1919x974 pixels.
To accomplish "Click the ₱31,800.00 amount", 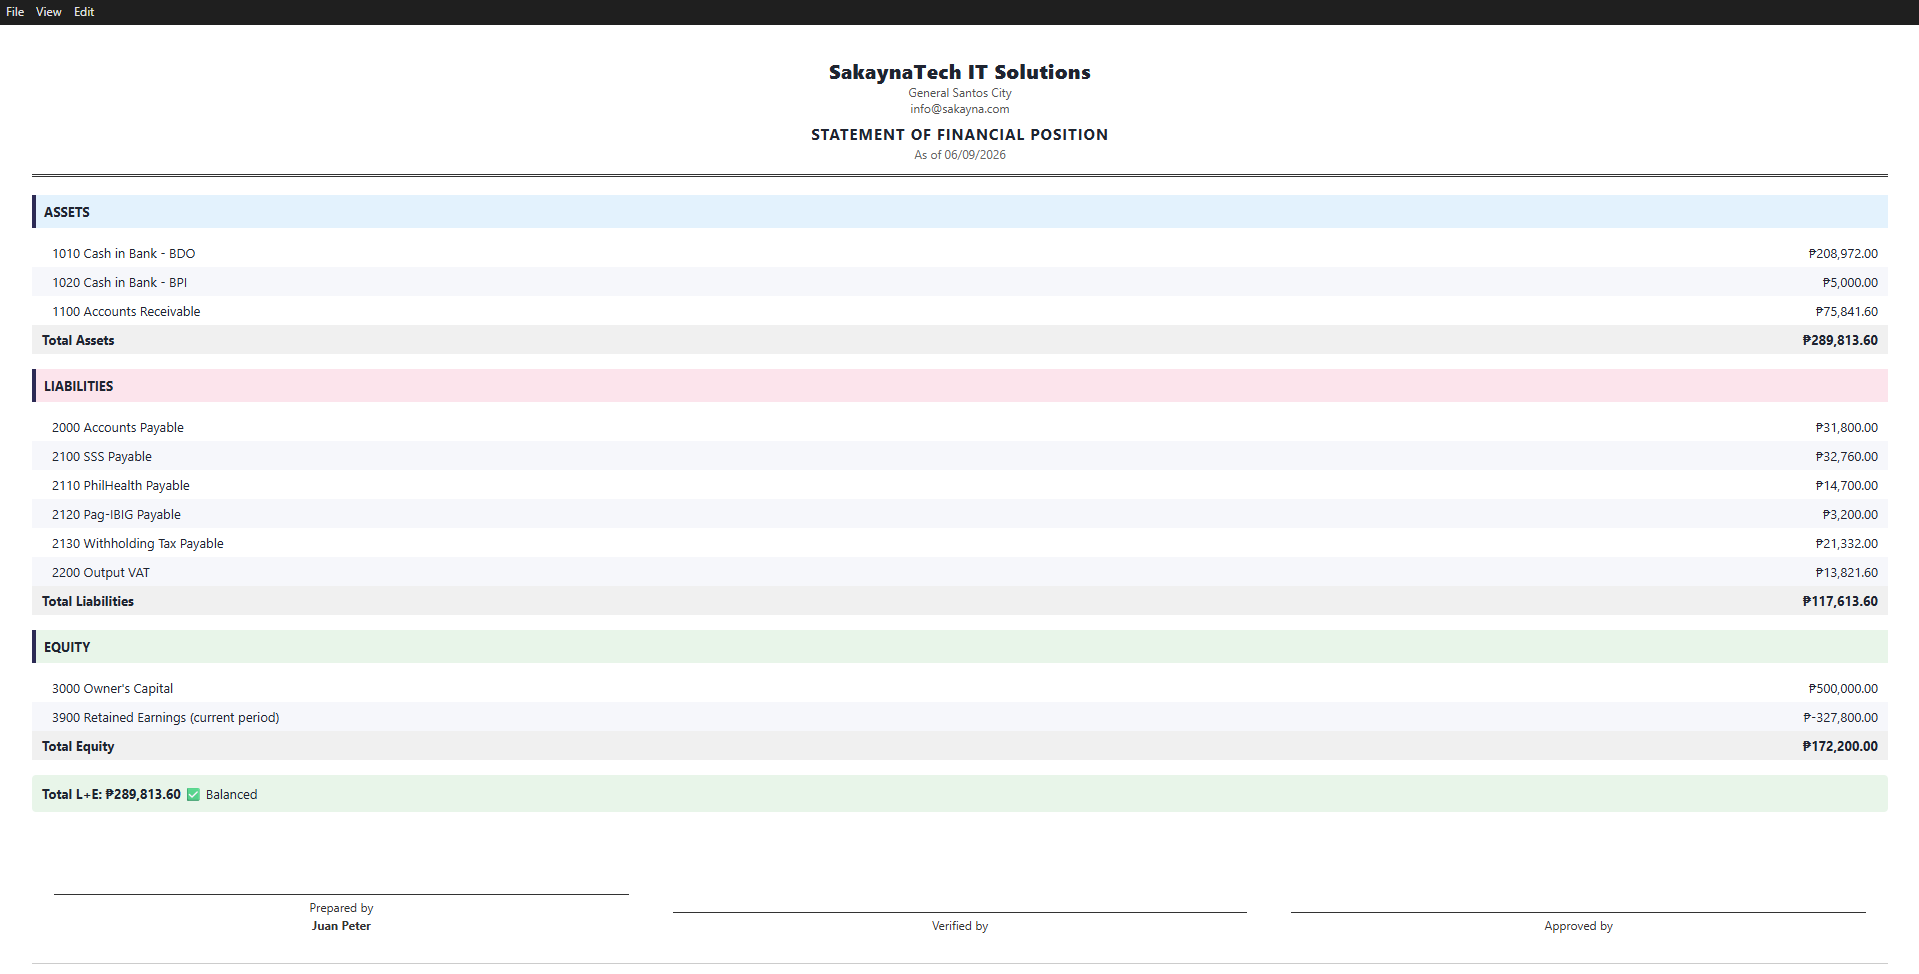I will coord(1847,428).
